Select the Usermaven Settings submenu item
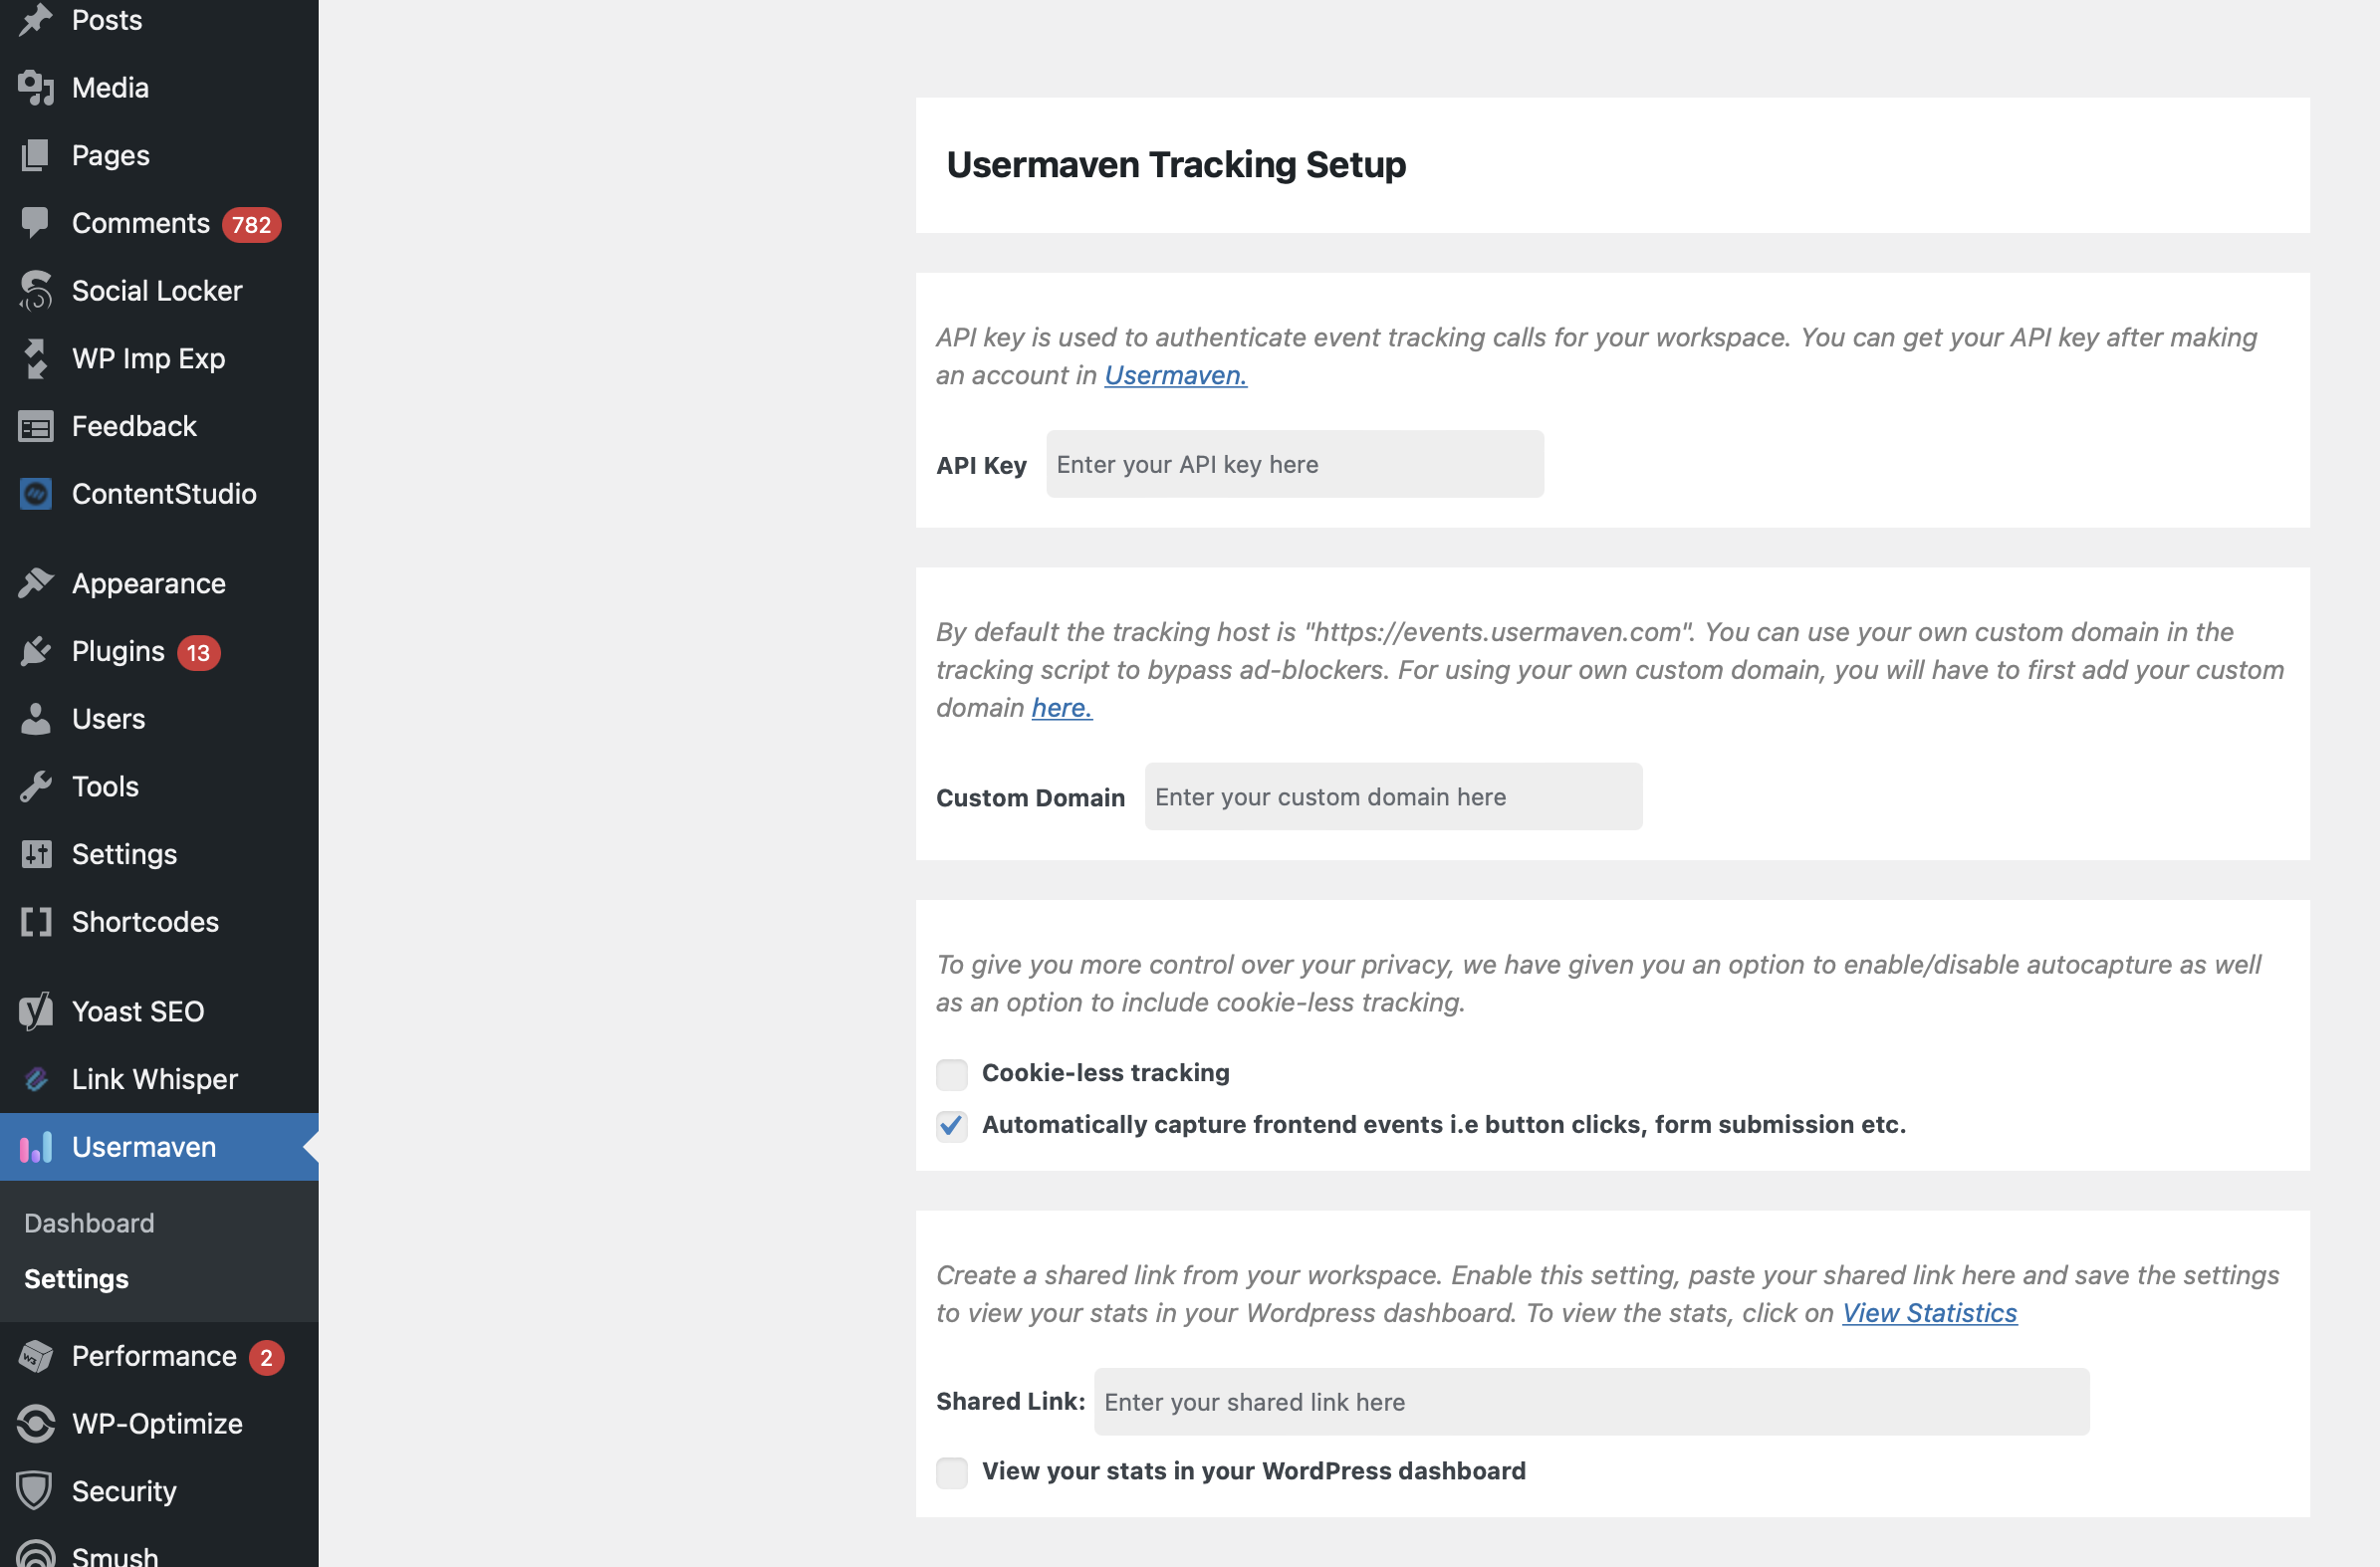Screen dimensions: 2380x1567 pyautogui.click(x=76, y=1280)
